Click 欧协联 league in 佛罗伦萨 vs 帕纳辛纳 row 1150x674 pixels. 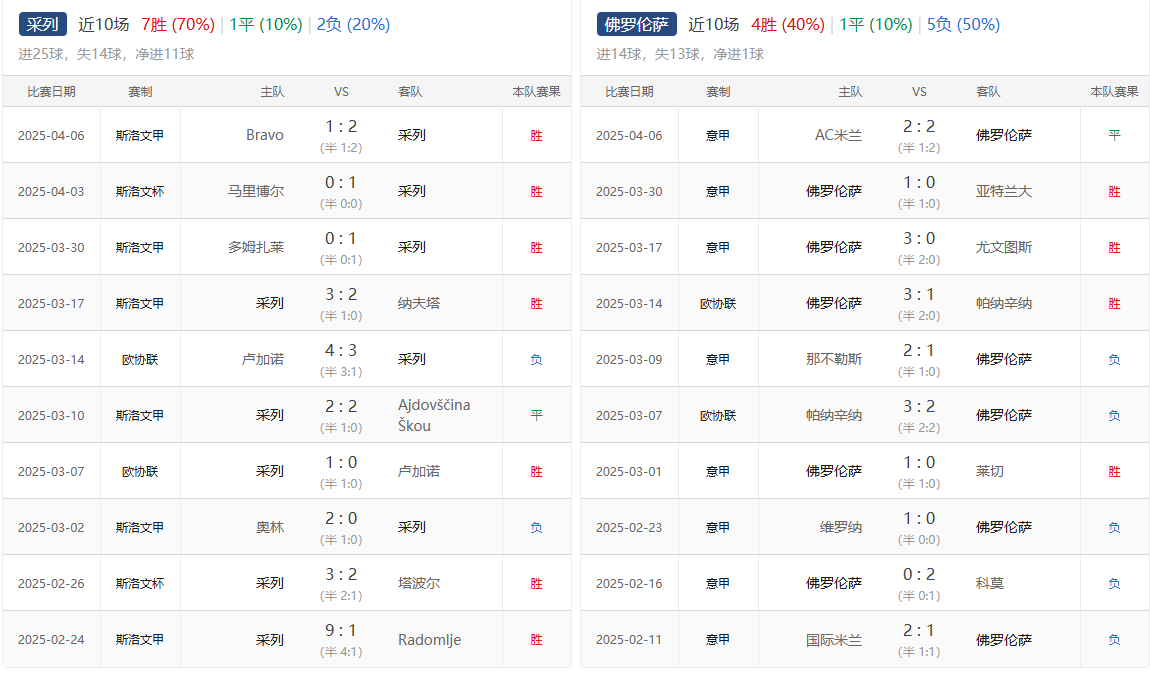pyautogui.click(x=717, y=304)
